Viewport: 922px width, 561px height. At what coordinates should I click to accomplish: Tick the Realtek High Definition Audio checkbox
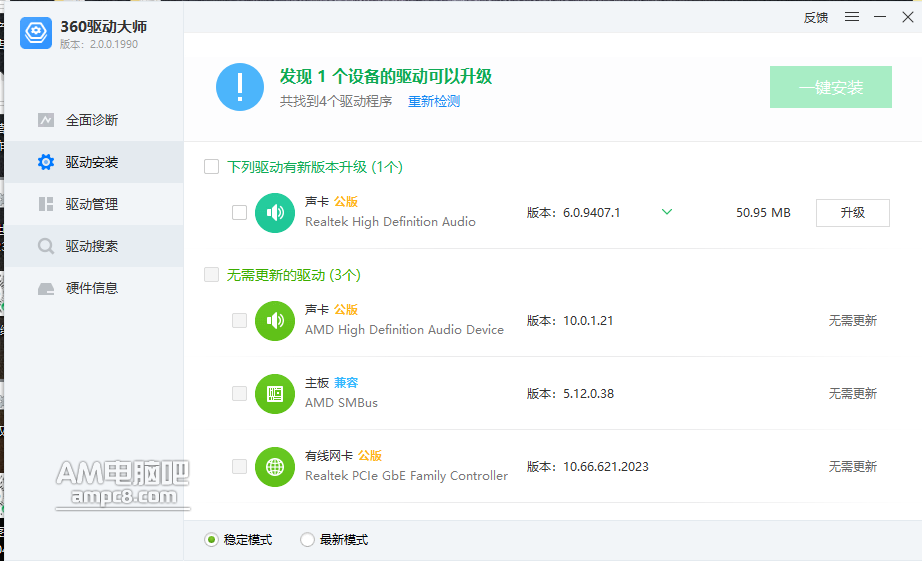coord(239,212)
